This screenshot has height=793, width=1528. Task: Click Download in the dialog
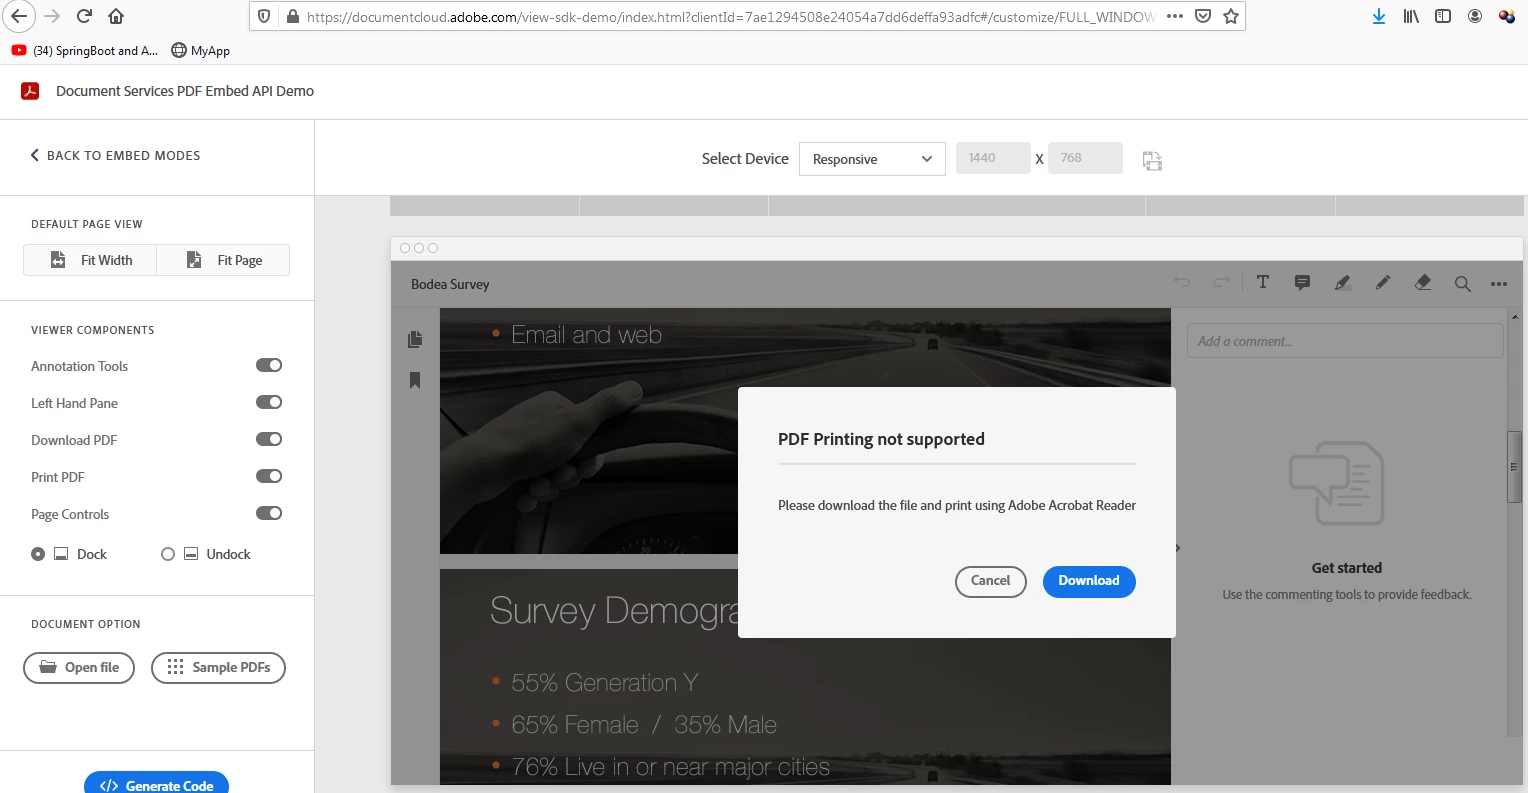pyautogui.click(x=1089, y=581)
